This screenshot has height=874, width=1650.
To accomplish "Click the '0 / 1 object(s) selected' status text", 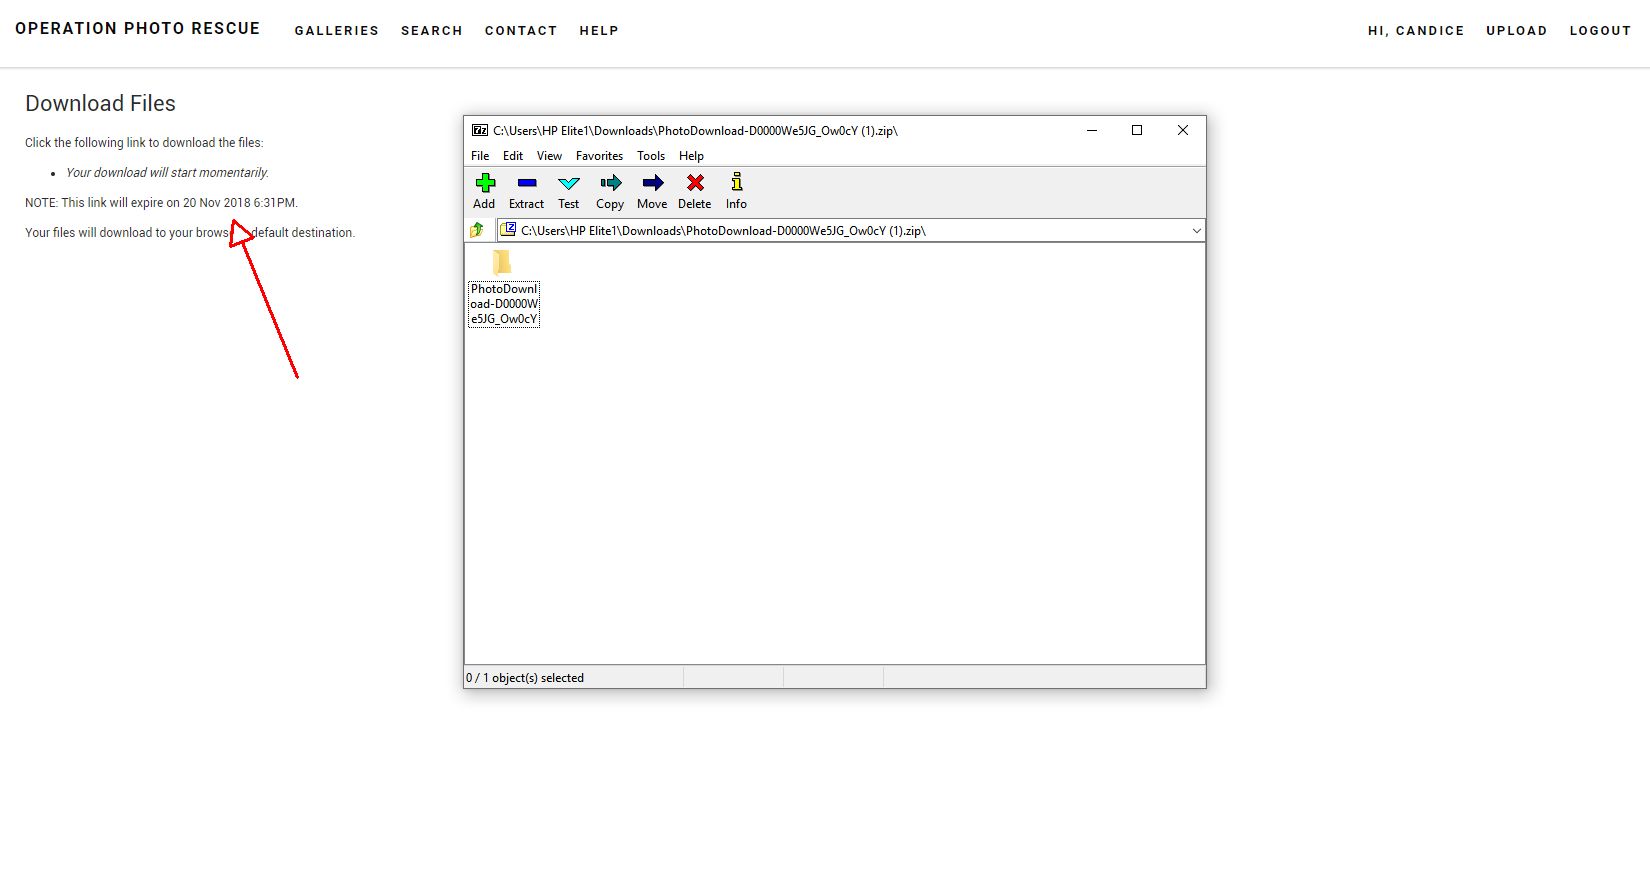I will point(525,678).
